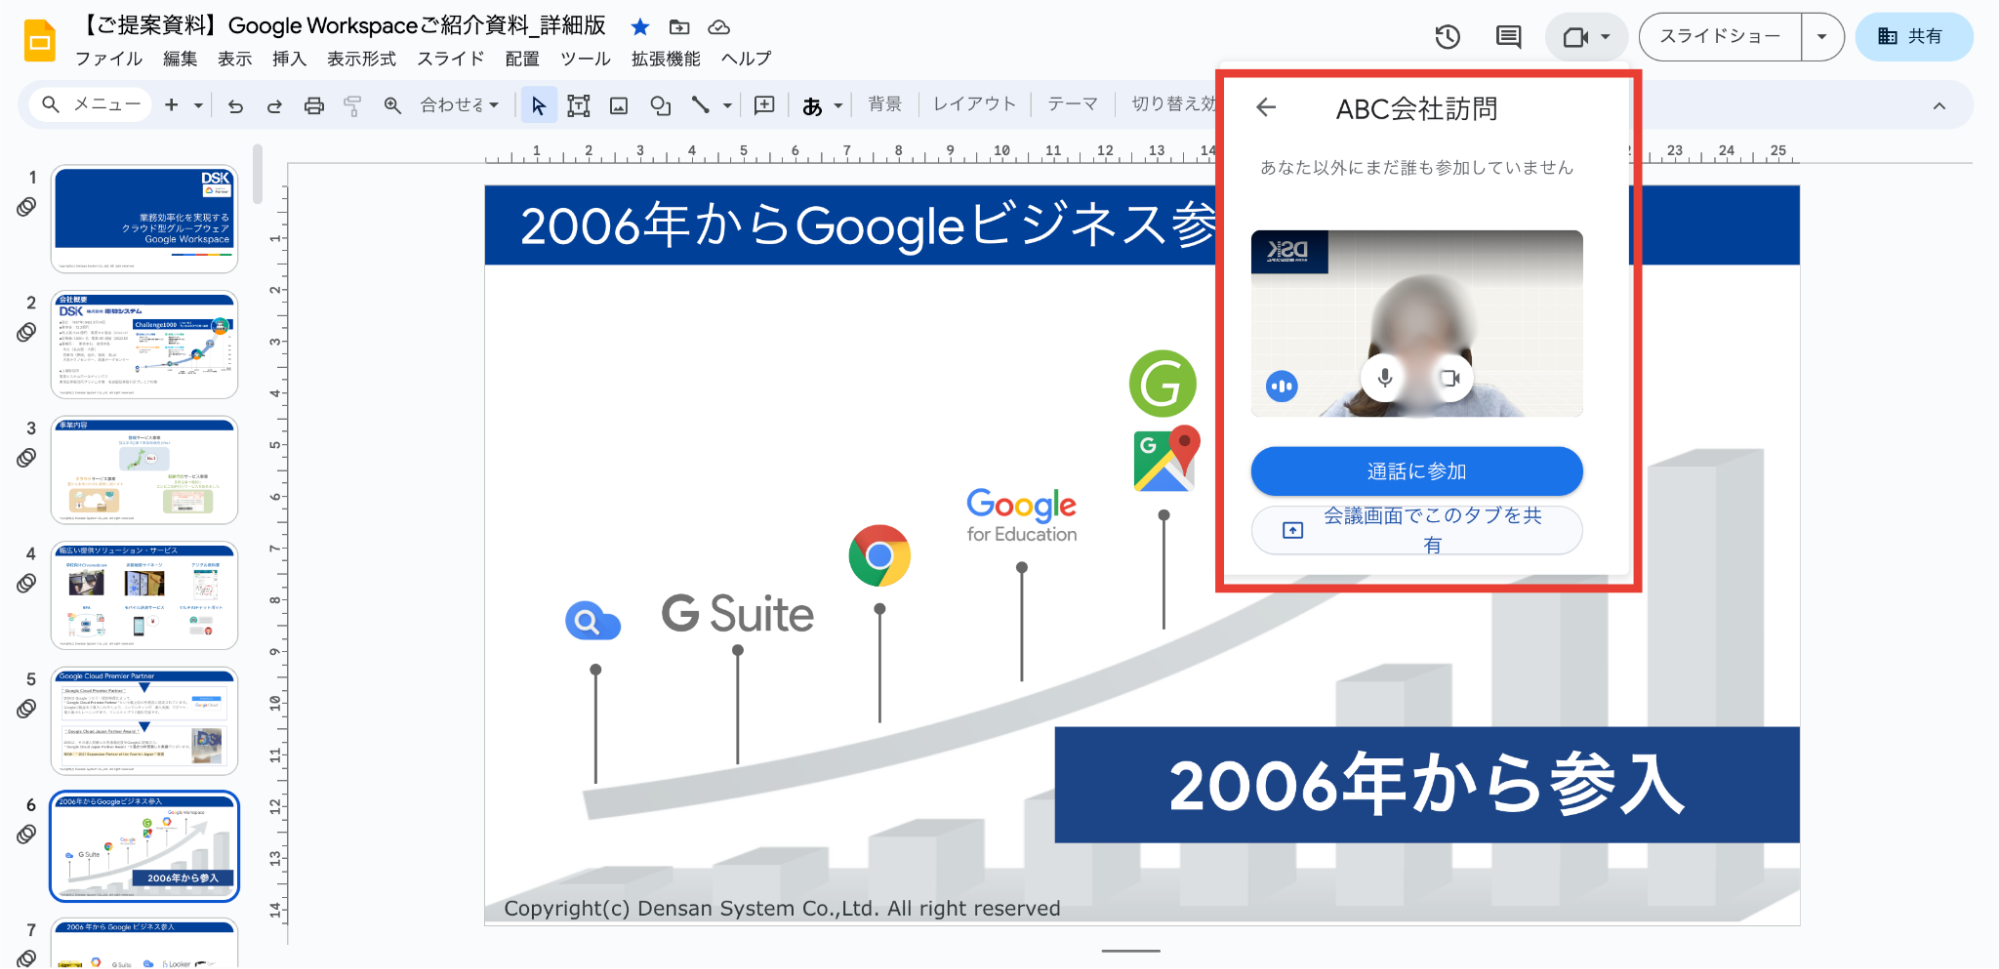
Task: Click the zoom magnifier tool
Action: pos(393,105)
